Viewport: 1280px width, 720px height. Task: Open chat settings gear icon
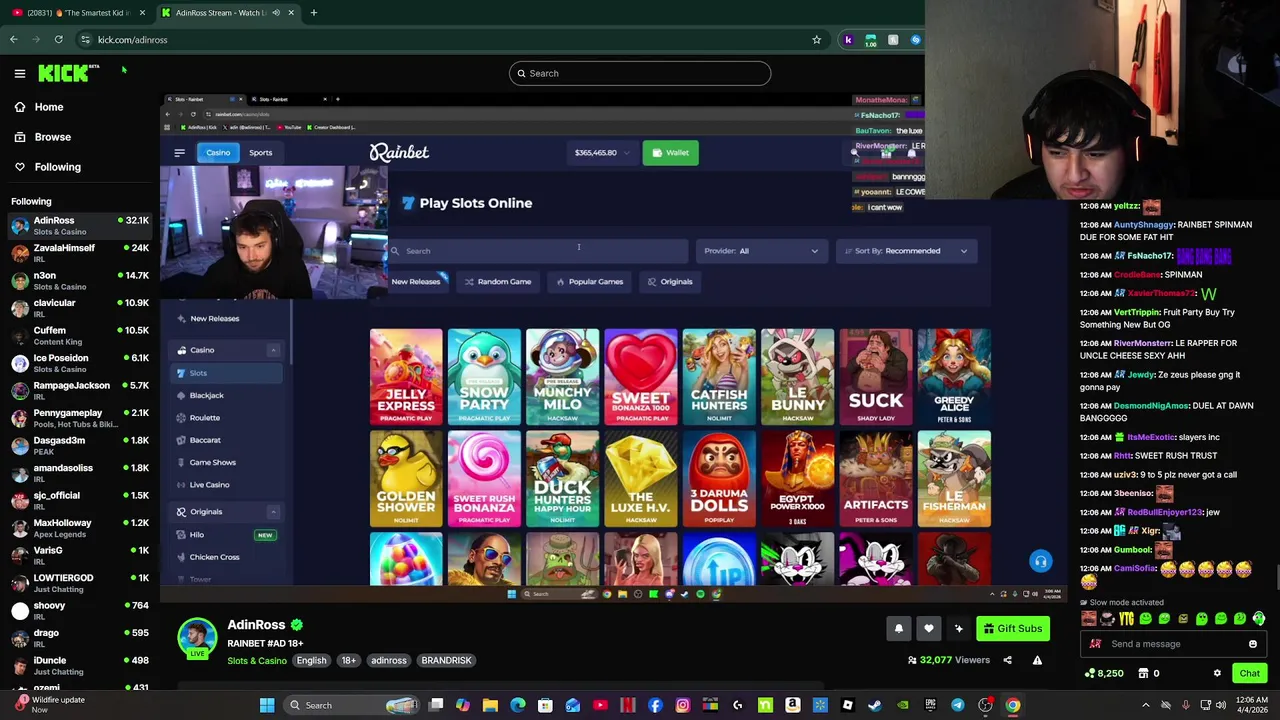point(1217,673)
